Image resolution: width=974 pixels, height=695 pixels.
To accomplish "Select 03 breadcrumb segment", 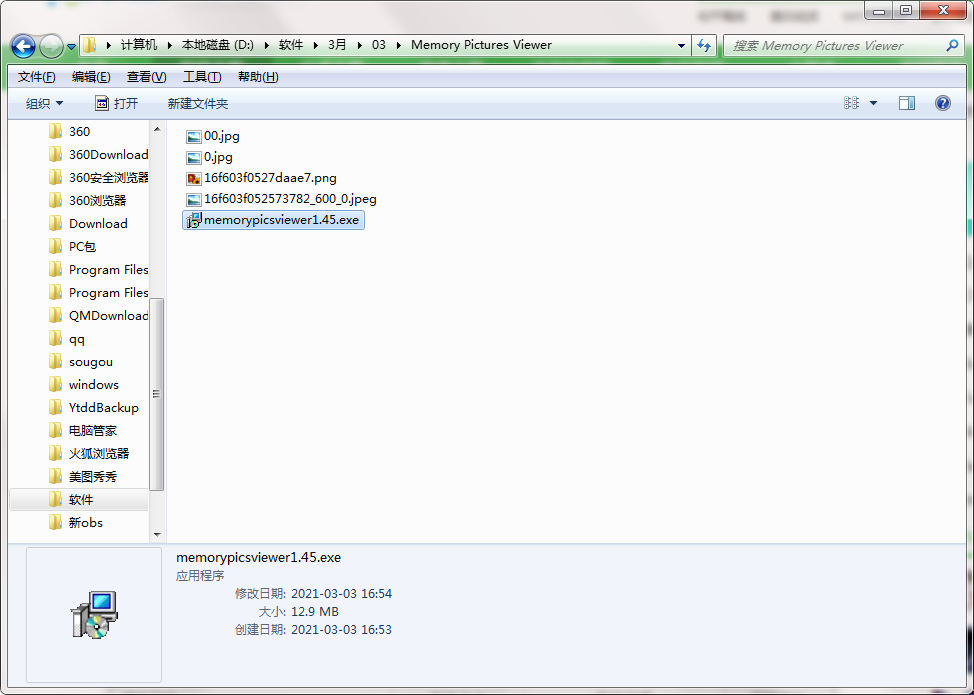I will (379, 45).
